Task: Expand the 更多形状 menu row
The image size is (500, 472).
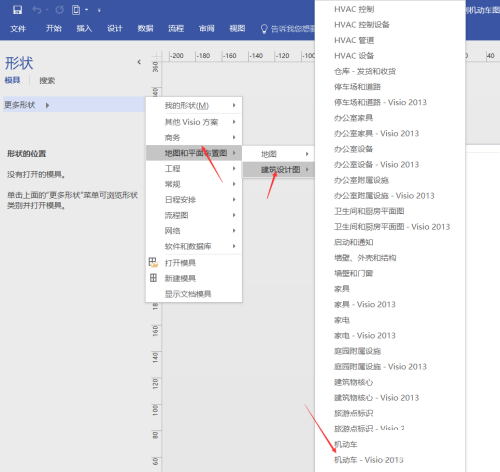Action: click(74, 105)
